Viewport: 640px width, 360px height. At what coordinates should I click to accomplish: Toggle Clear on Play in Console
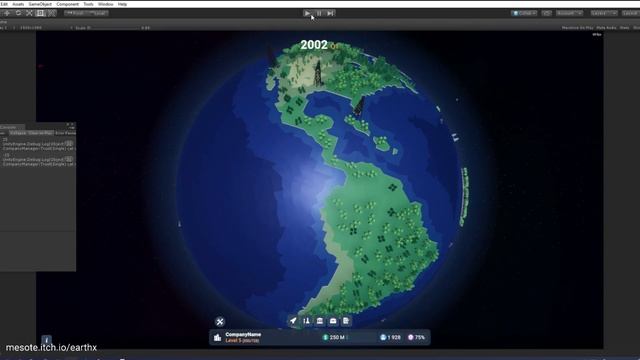pos(40,133)
